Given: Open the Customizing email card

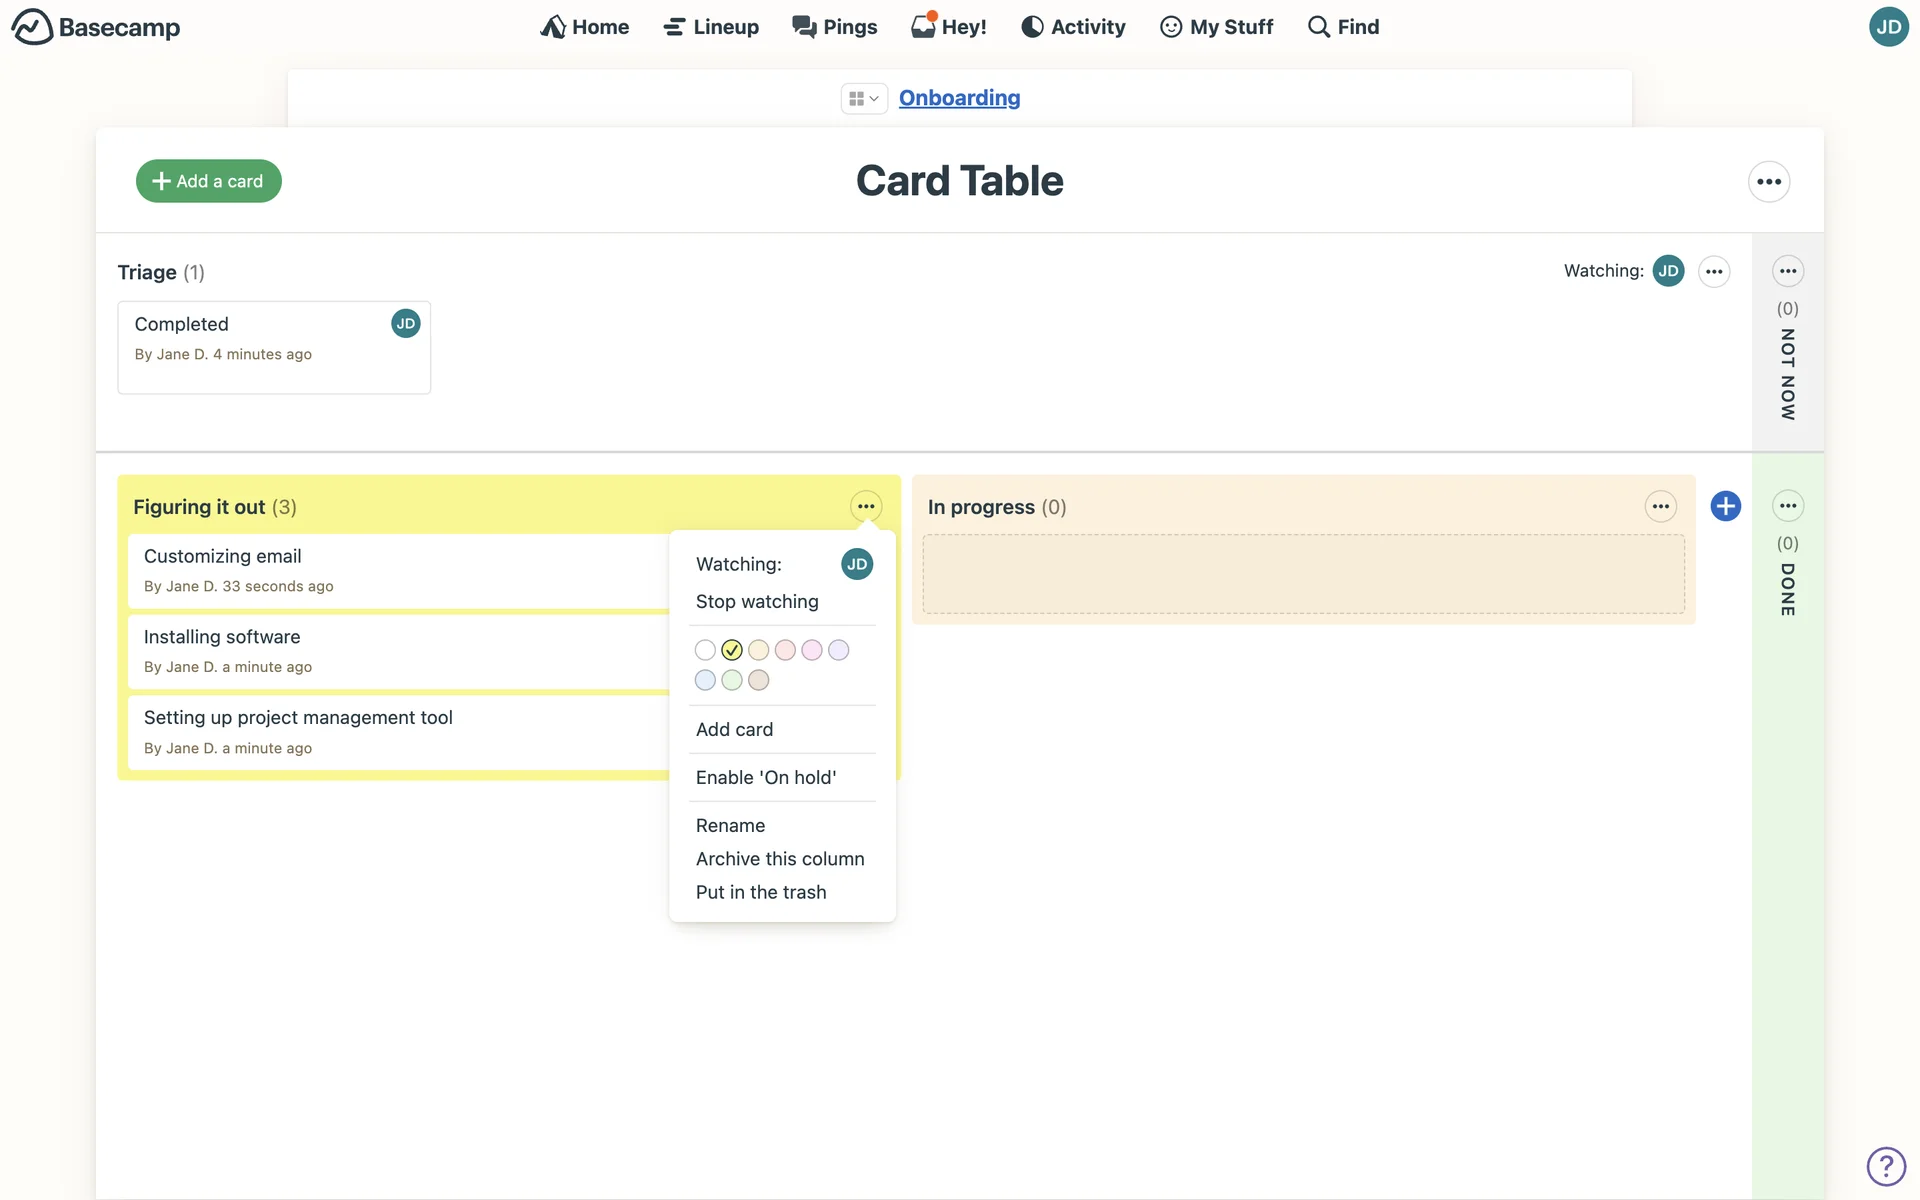Looking at the screenshot, I should coord(222,556).
